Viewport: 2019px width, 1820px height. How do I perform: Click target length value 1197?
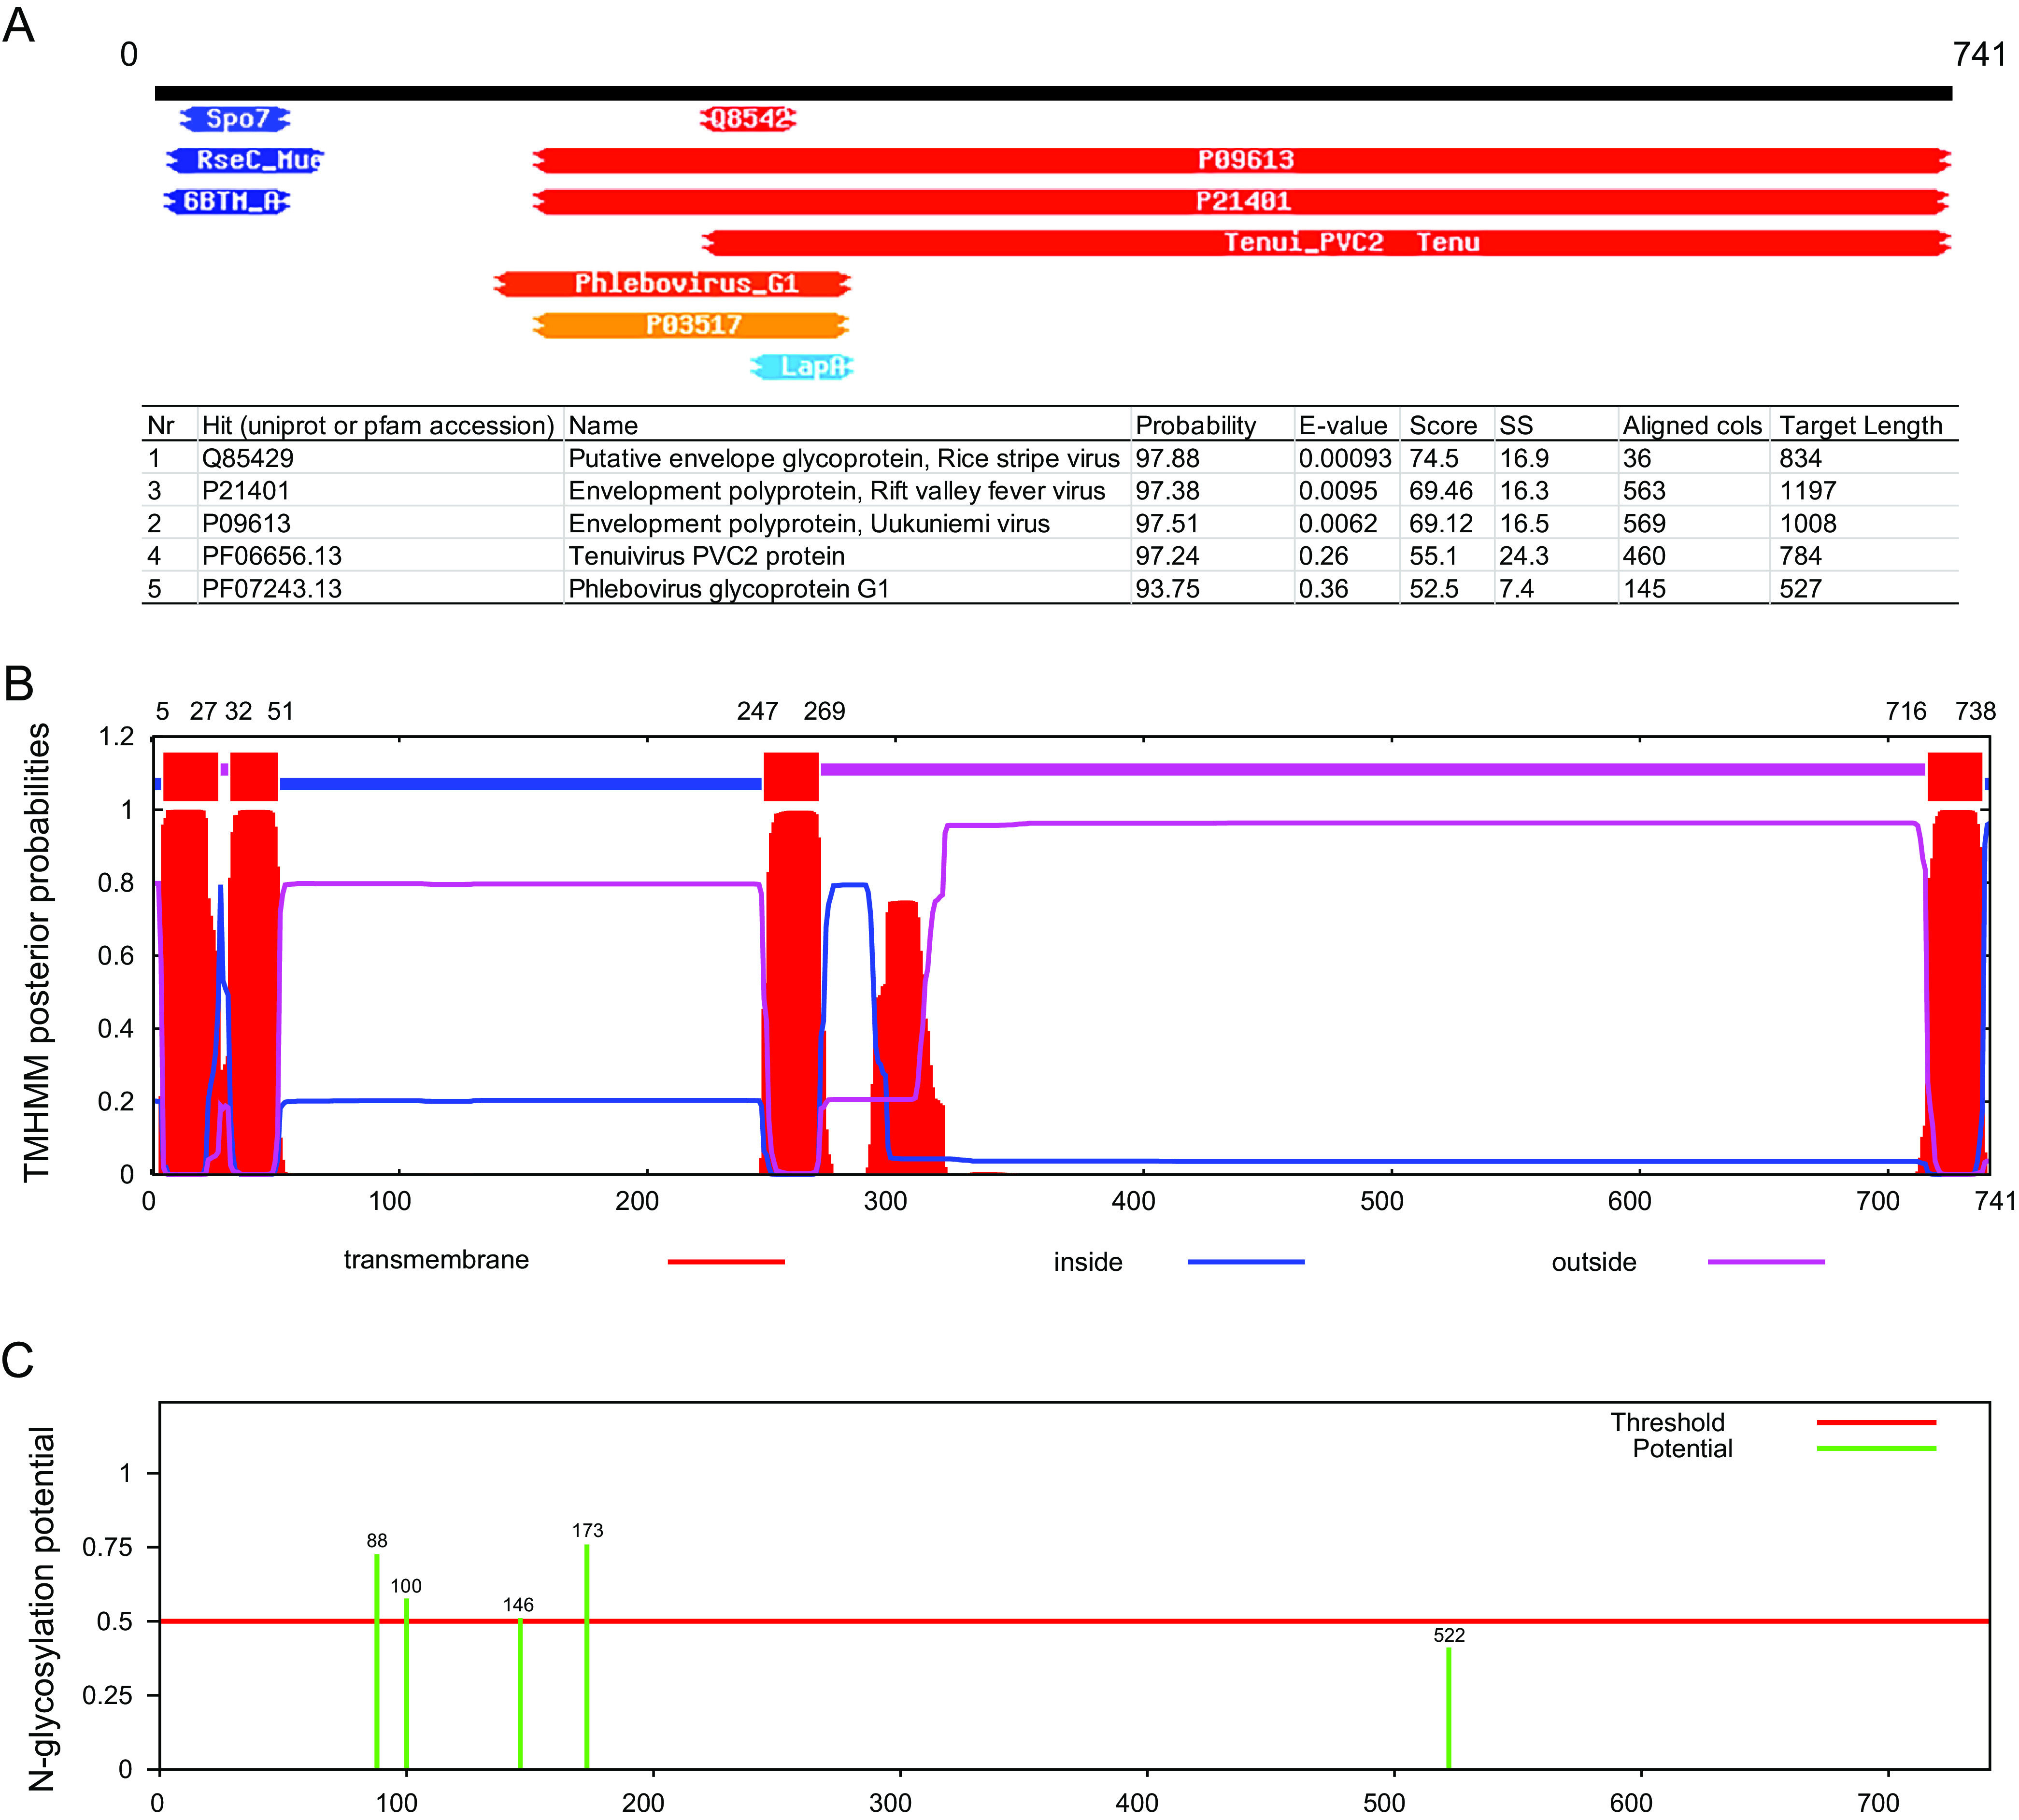tap(1808, 491)
